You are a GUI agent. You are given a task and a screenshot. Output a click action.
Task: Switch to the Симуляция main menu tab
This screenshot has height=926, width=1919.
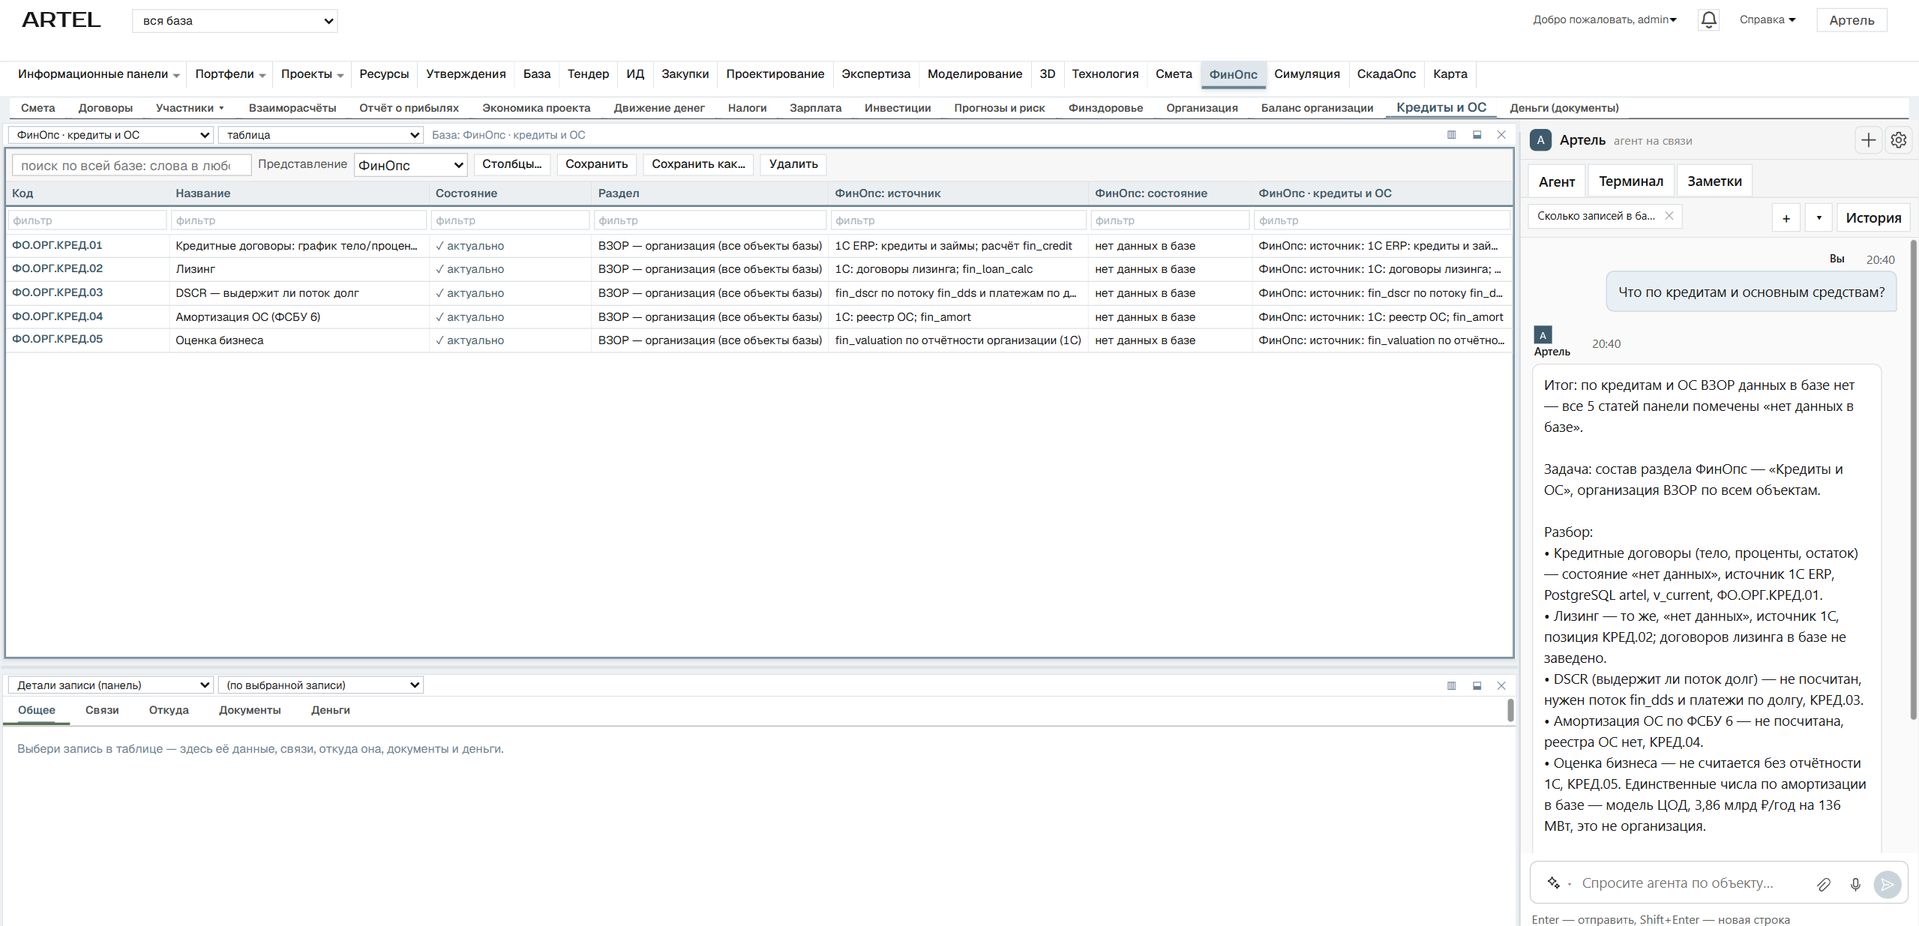click(x=1306, y=74)
